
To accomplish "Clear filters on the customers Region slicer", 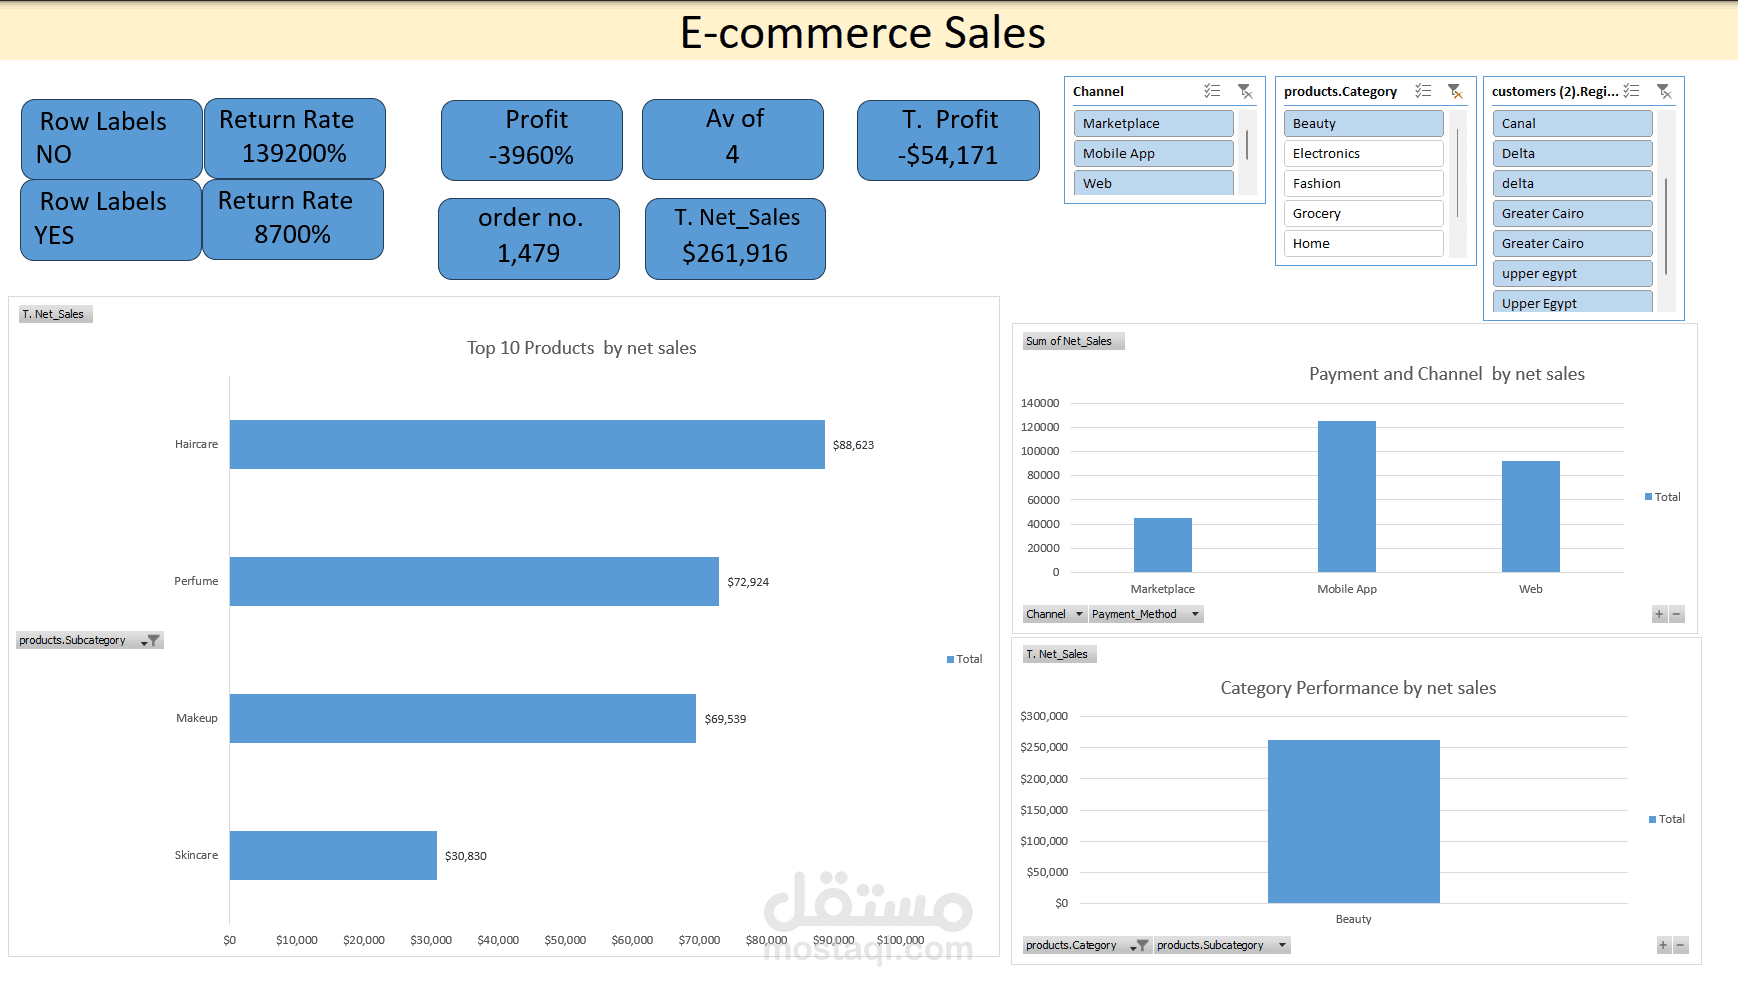I will 1664,91.
